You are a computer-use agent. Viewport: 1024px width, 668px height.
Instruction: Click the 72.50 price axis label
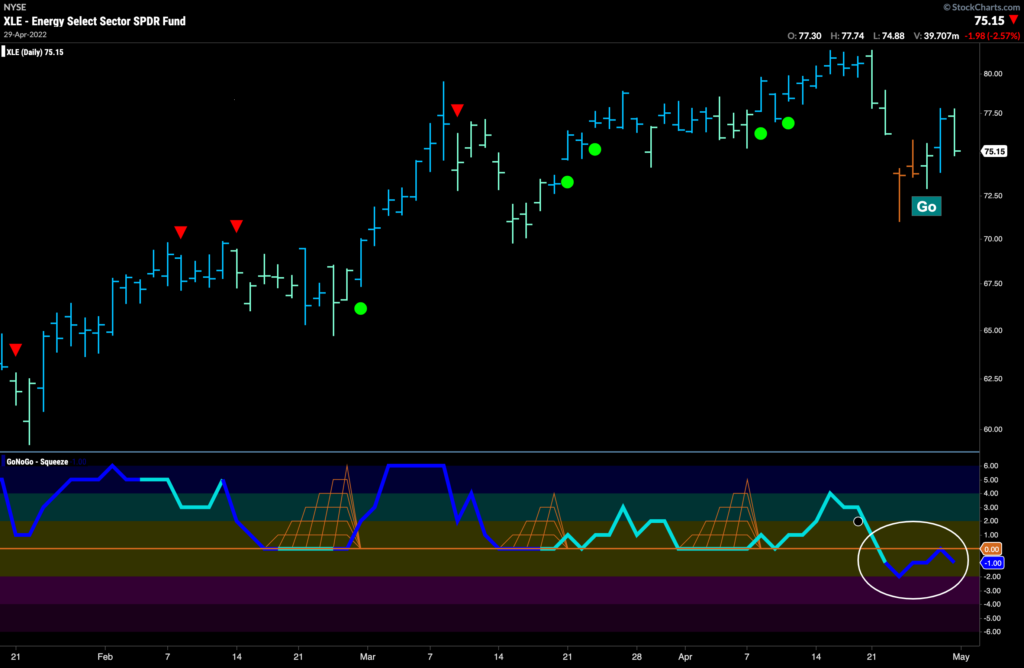click(993, 196)
